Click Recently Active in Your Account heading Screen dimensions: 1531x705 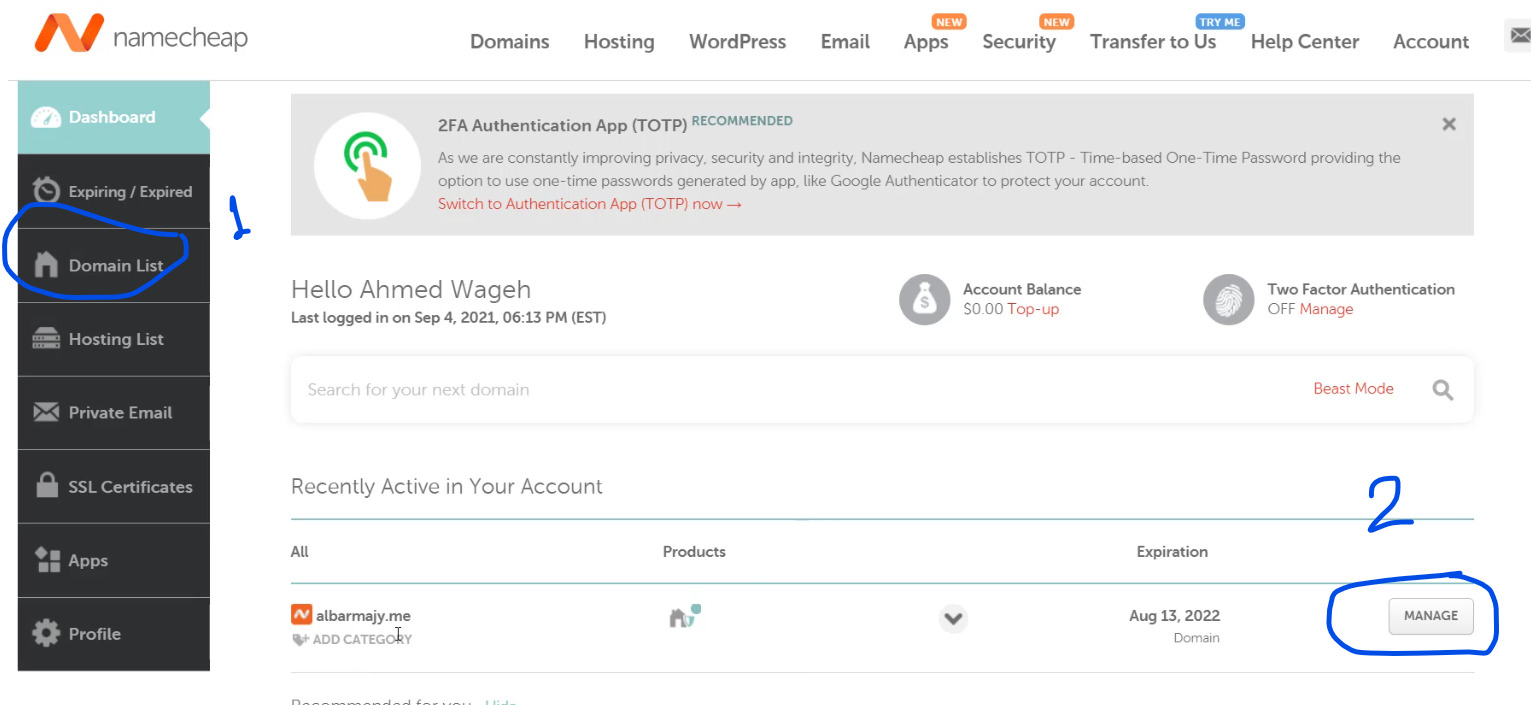[x=447, y=487]
